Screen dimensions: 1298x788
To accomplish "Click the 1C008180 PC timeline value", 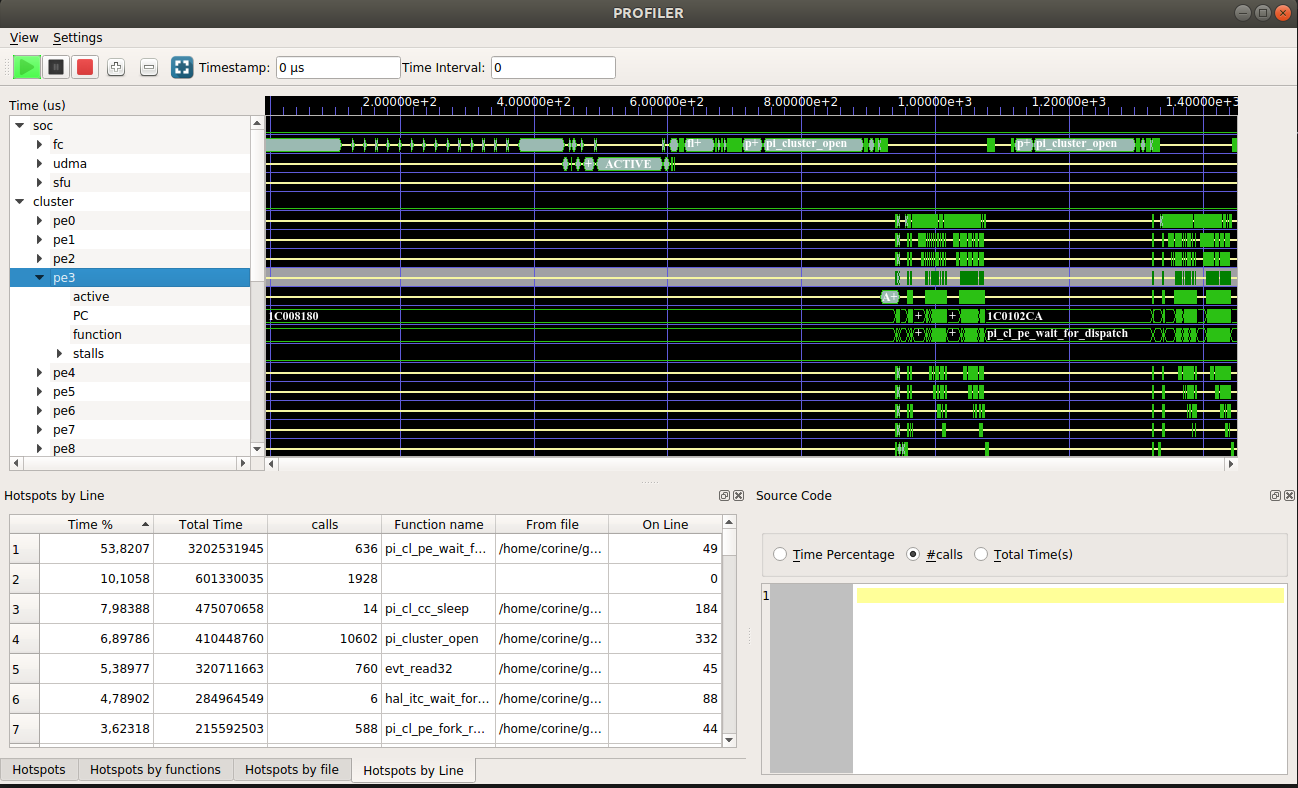I will [293, 316].
